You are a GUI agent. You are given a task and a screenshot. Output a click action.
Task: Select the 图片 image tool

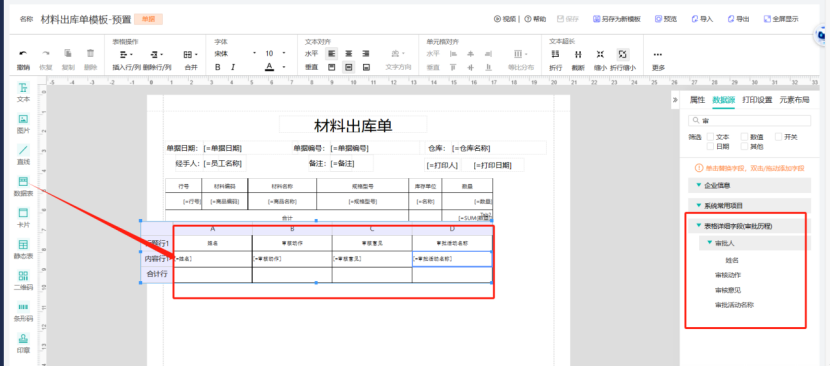point(23,123)
